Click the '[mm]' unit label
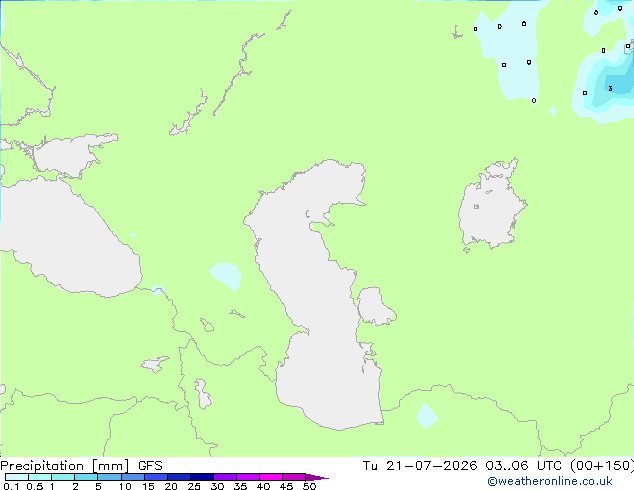The image size is (634, 490). [x=110, y=466]
